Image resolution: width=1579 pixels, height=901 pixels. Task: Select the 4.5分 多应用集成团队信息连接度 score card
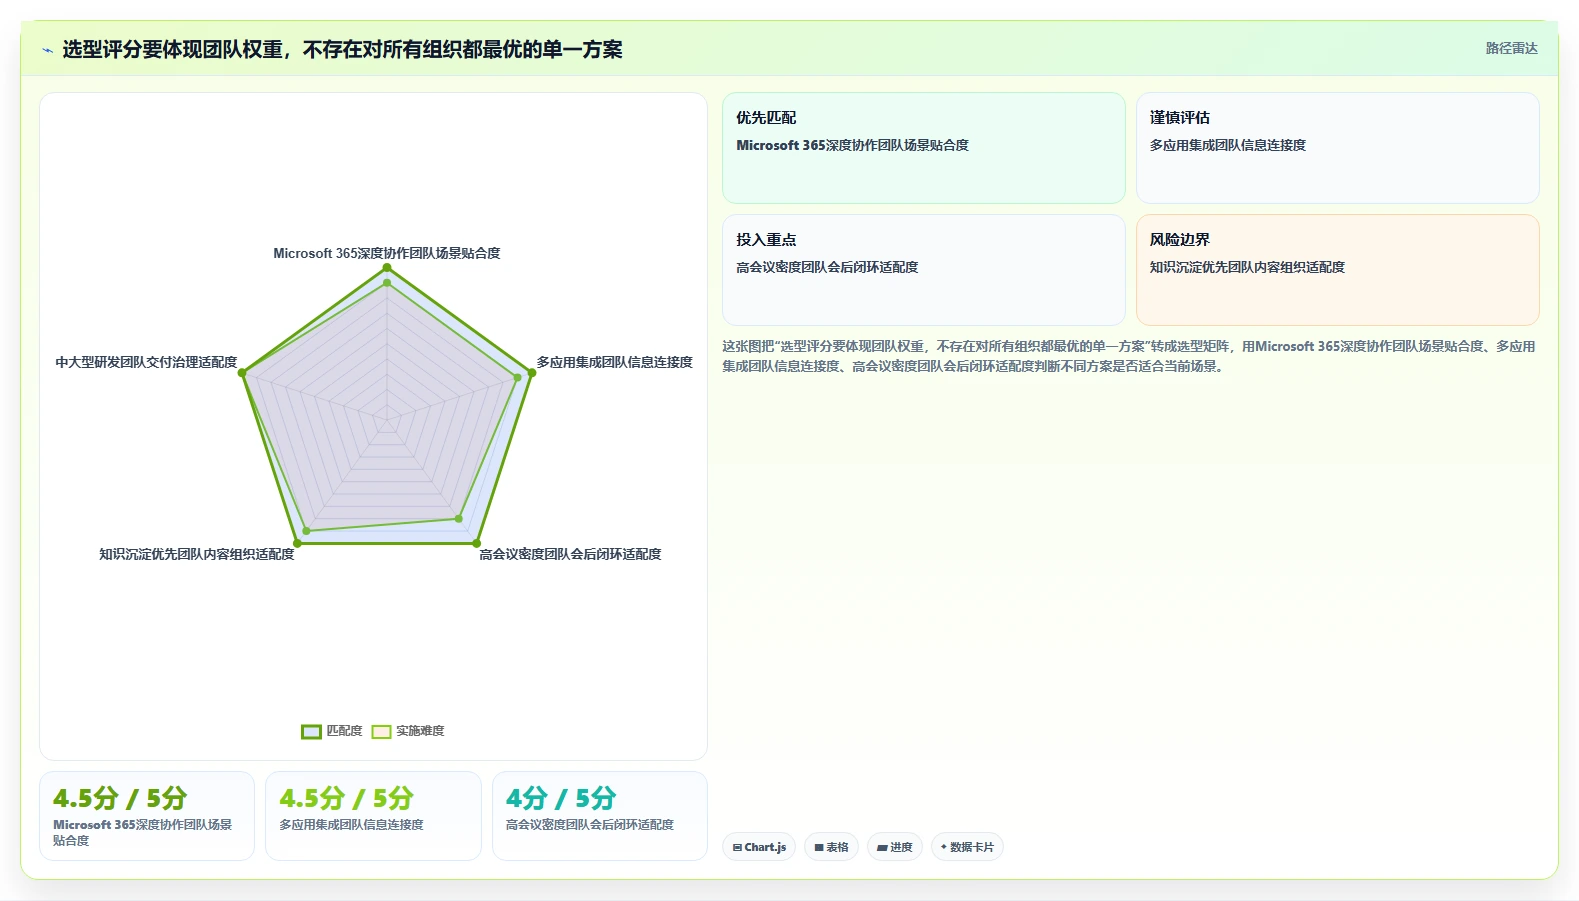373,816
